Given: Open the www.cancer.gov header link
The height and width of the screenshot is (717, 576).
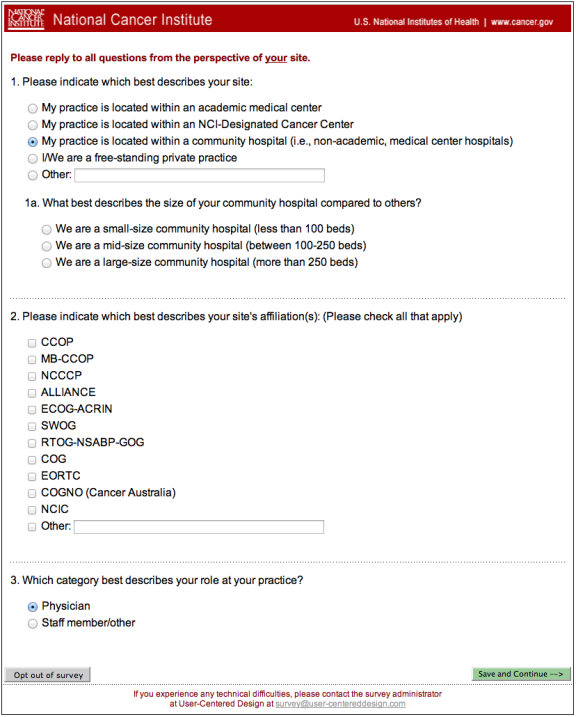Looking at the screenshot, I should pos(522,22).
